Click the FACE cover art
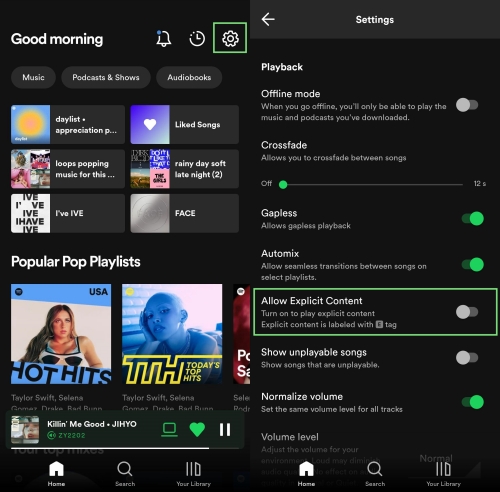The width and height of the screenshot is (500, 492). point(150,213)
